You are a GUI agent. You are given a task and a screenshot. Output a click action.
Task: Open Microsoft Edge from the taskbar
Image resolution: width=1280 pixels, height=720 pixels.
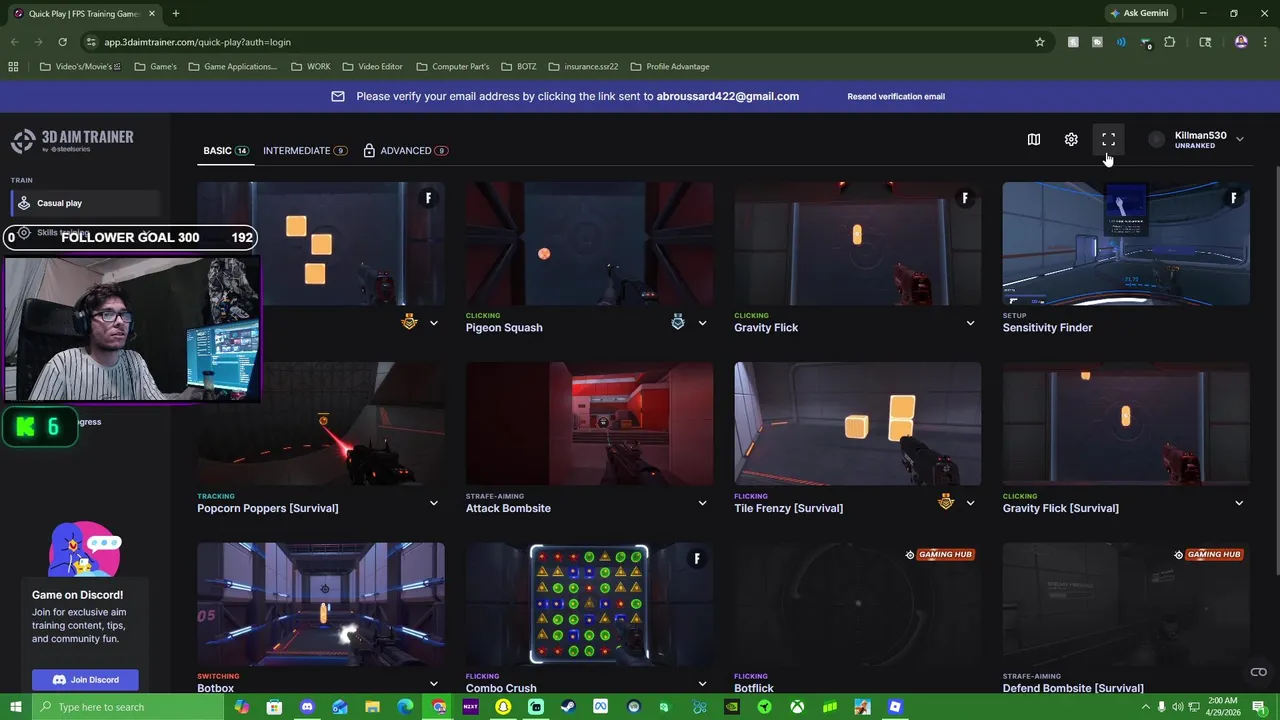(405, 707)
